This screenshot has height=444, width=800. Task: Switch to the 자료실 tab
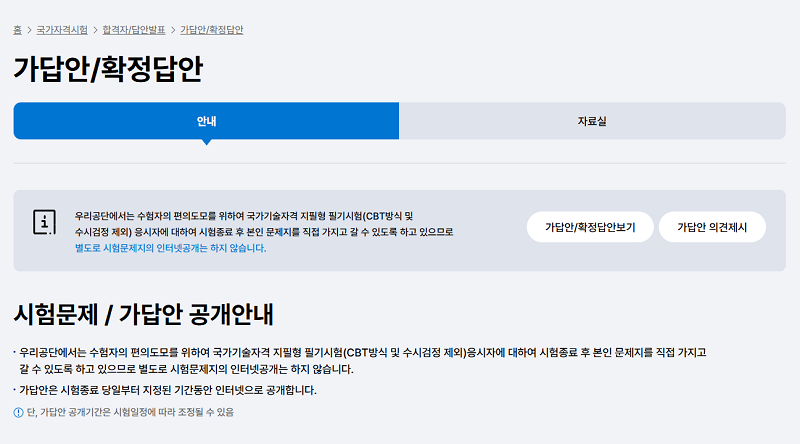[x=592, y=121]
